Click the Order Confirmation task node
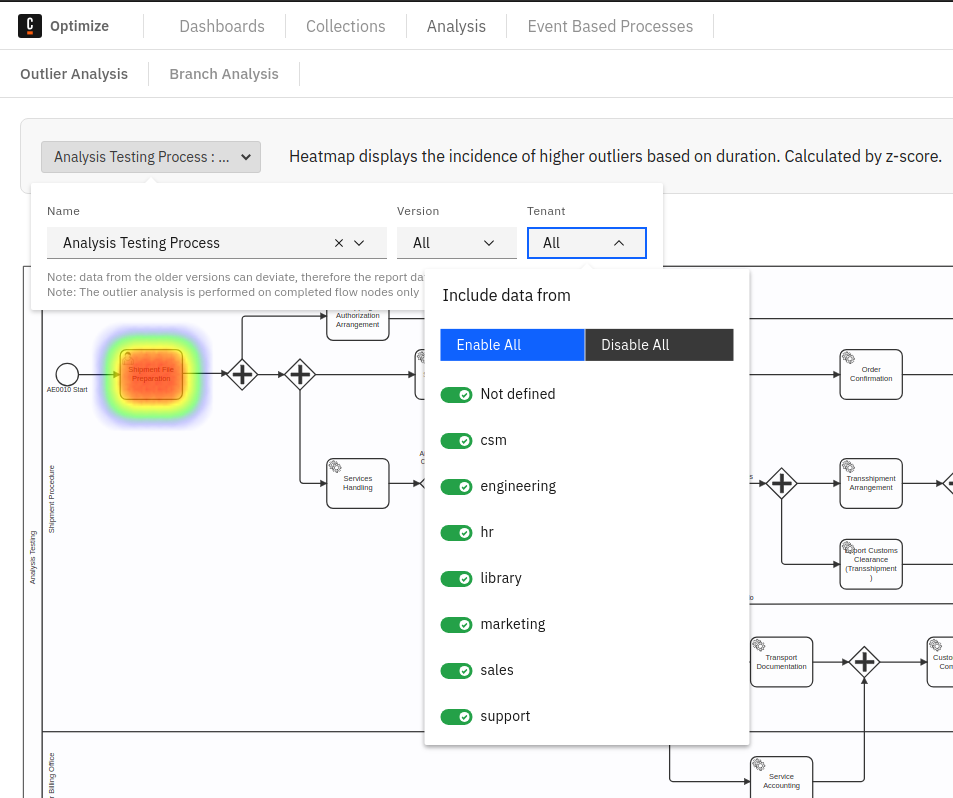This screenshot has width=953, height=798. (871, 374)
